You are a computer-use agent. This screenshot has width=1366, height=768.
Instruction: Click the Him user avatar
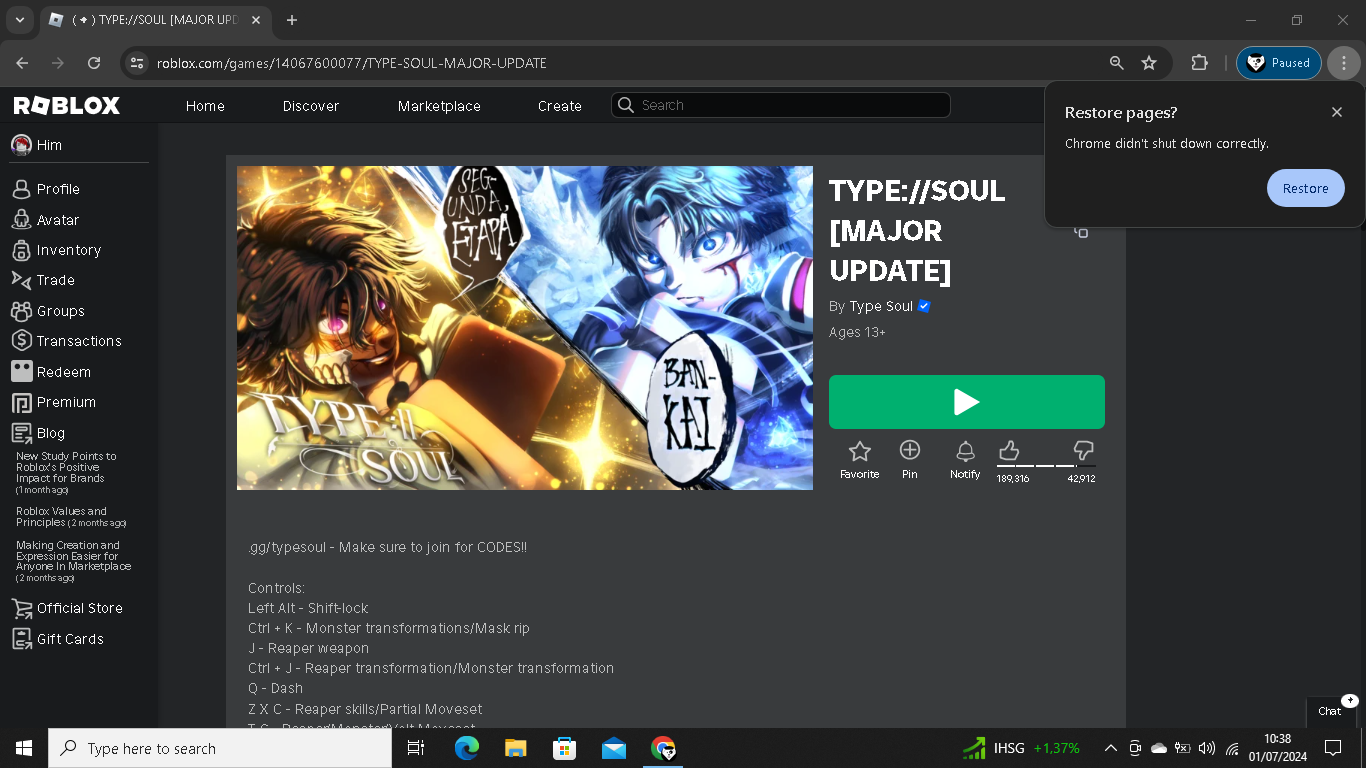pyautogui.click(x=21, y=145)
